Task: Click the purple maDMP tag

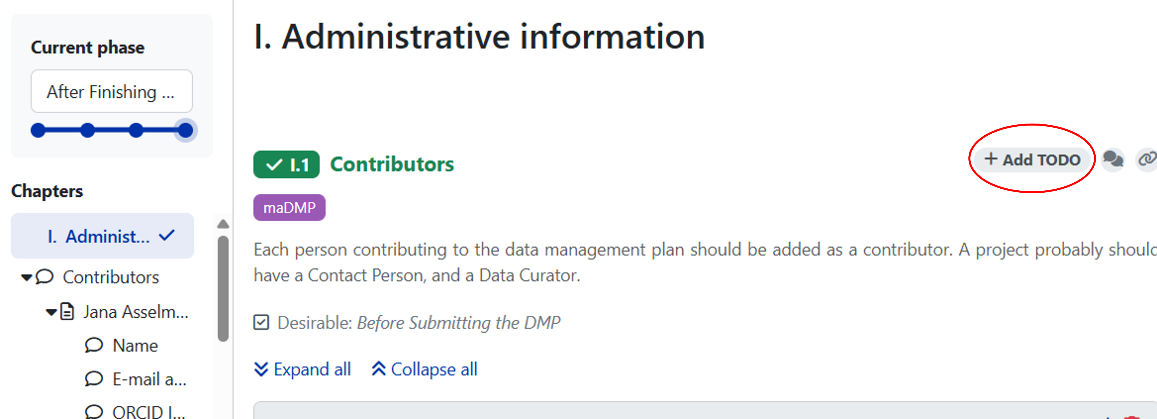Action: (x=289, y=208)
